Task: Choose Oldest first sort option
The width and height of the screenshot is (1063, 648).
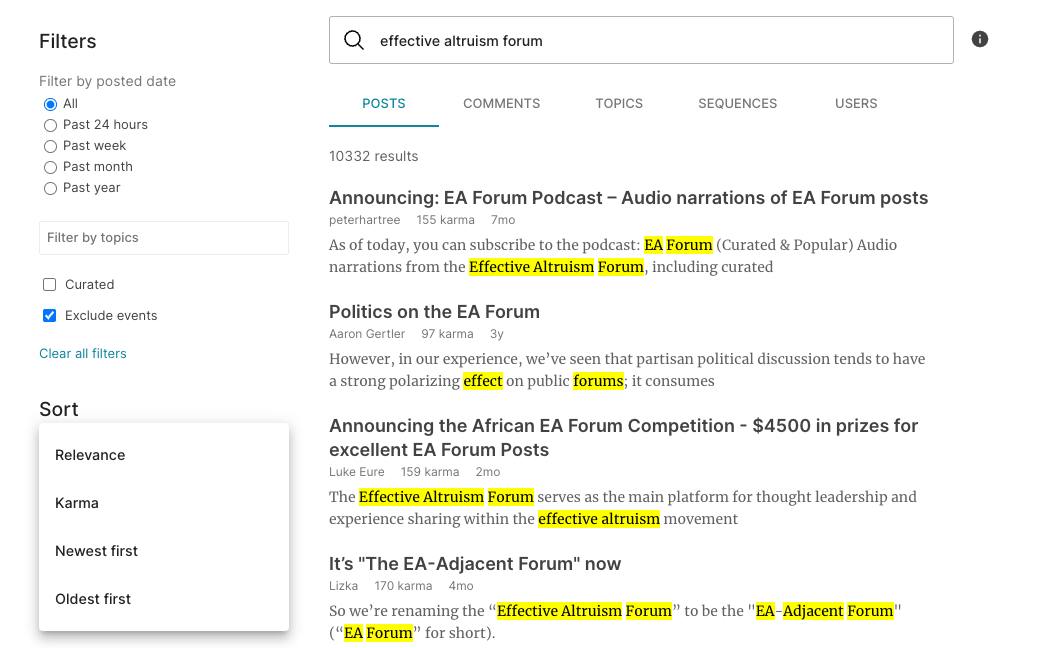Action: pyautogui.click(x=164, y=599)
